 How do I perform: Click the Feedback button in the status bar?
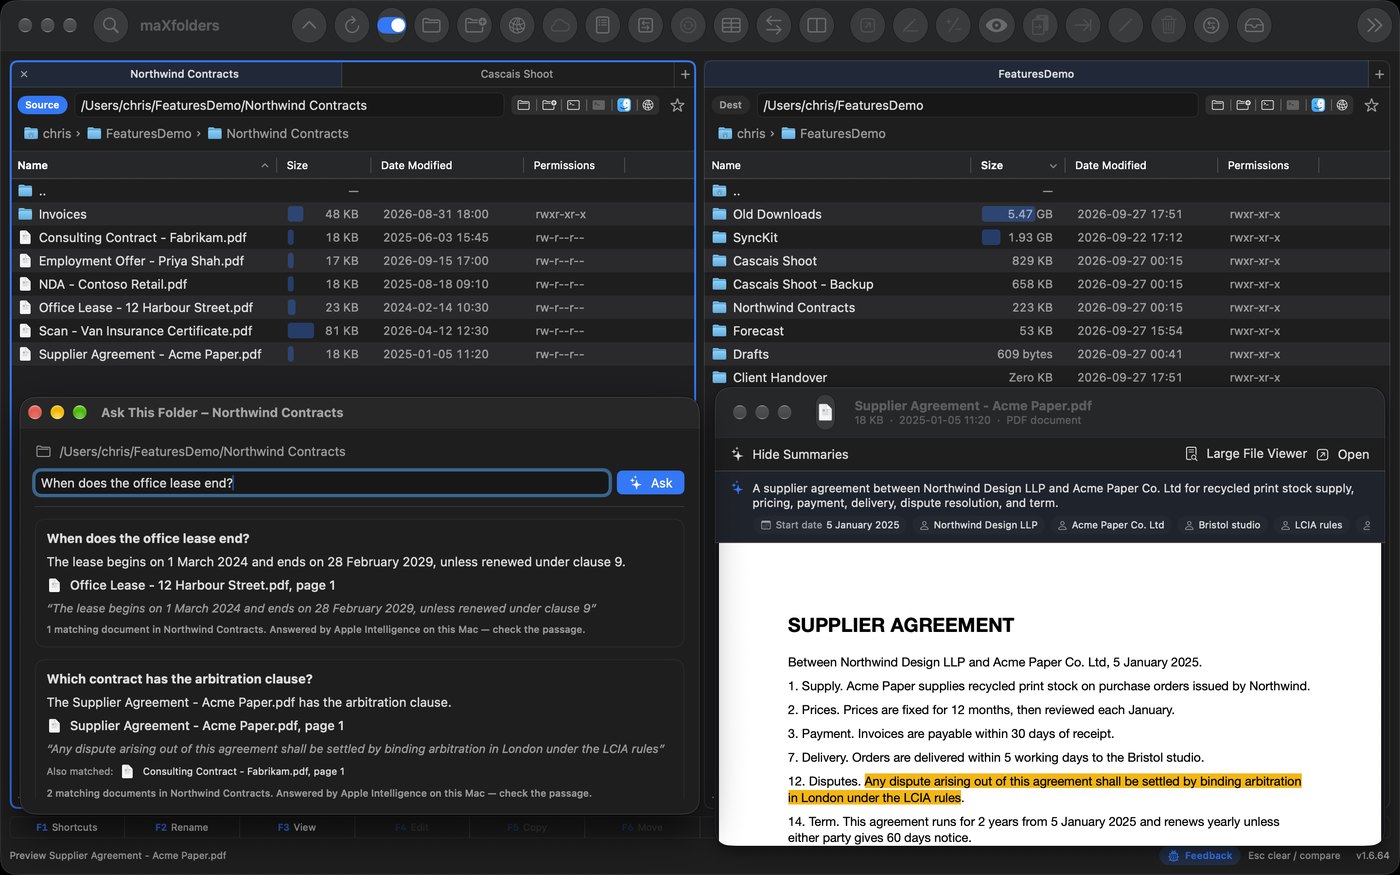click(x=1200, y=856)
